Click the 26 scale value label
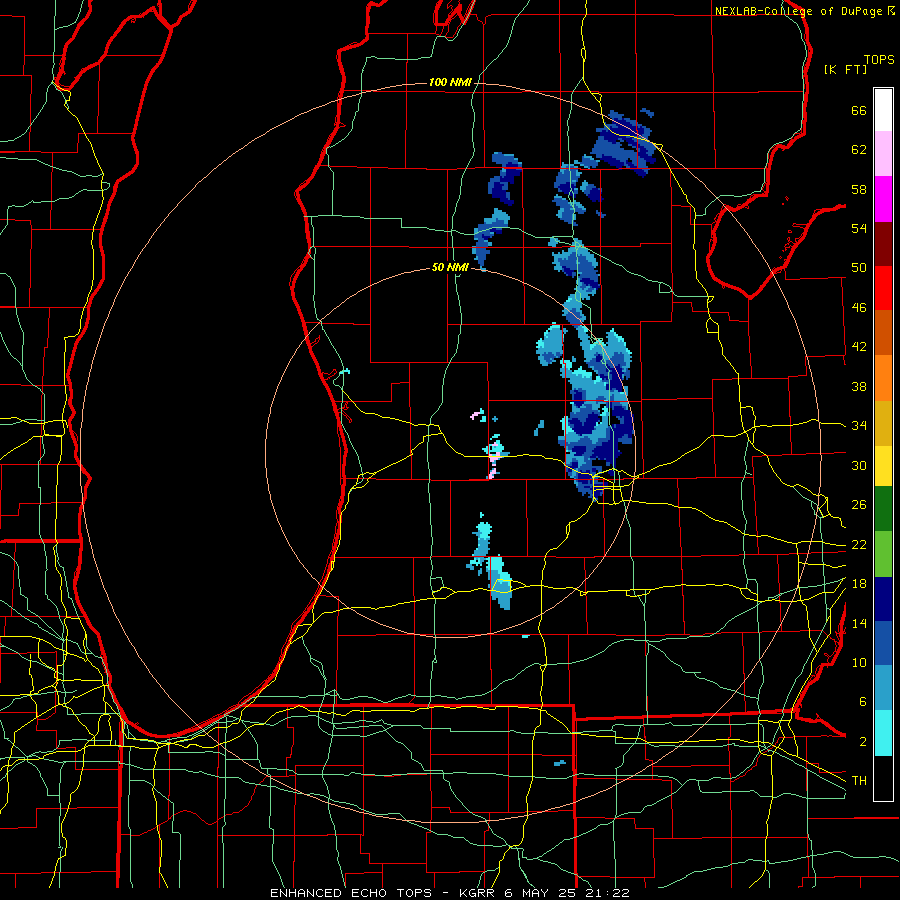 (x=859, y=505)
